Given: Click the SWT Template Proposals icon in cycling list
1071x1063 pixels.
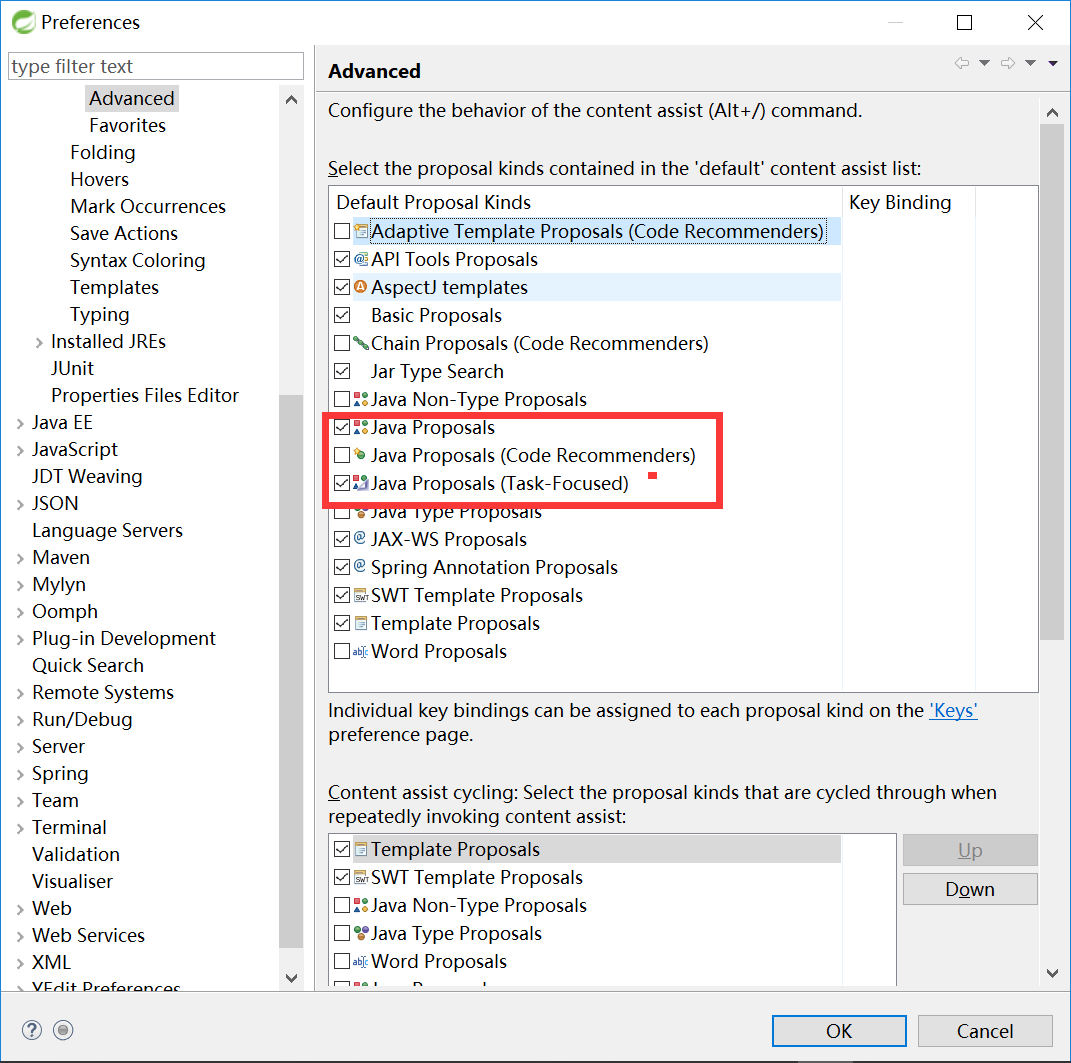Looking at the screenshot, I should [x=361, y=878].
